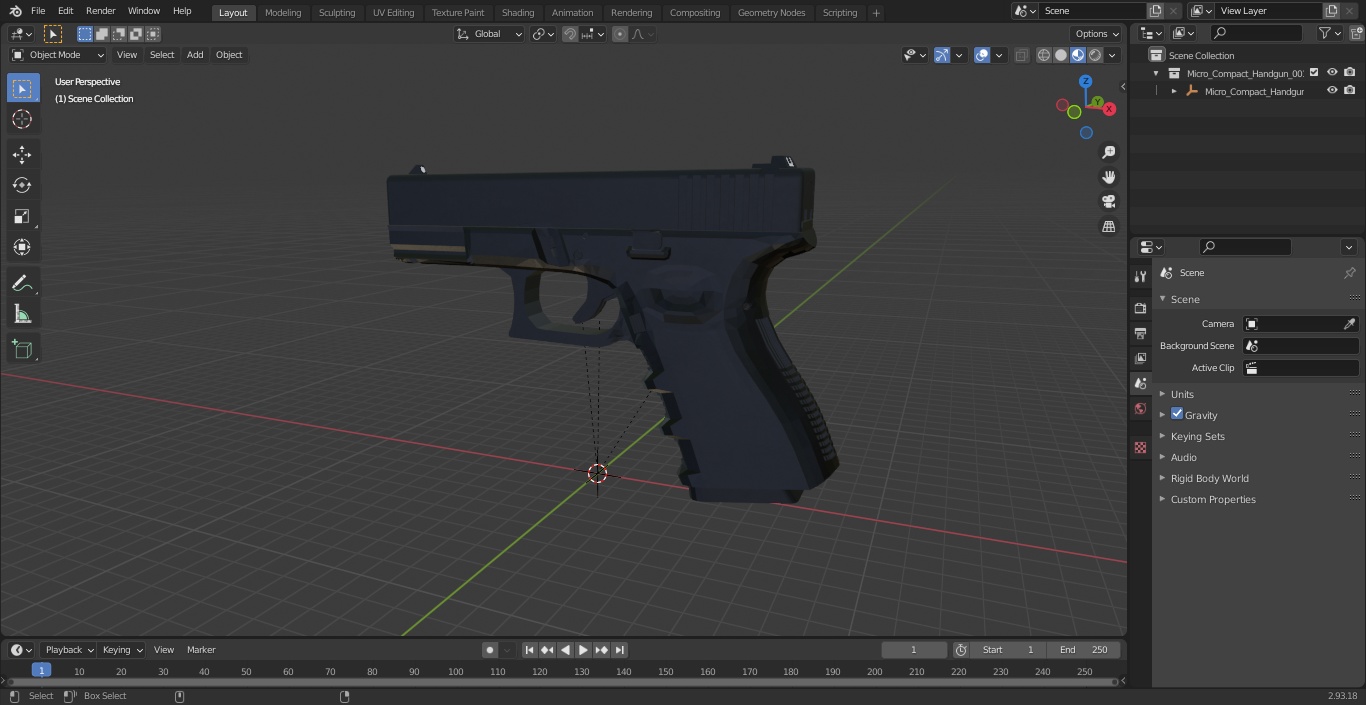Select the Scale tool
The image size is (1366, 705).
pyautogui.click(x=22, y=216)
